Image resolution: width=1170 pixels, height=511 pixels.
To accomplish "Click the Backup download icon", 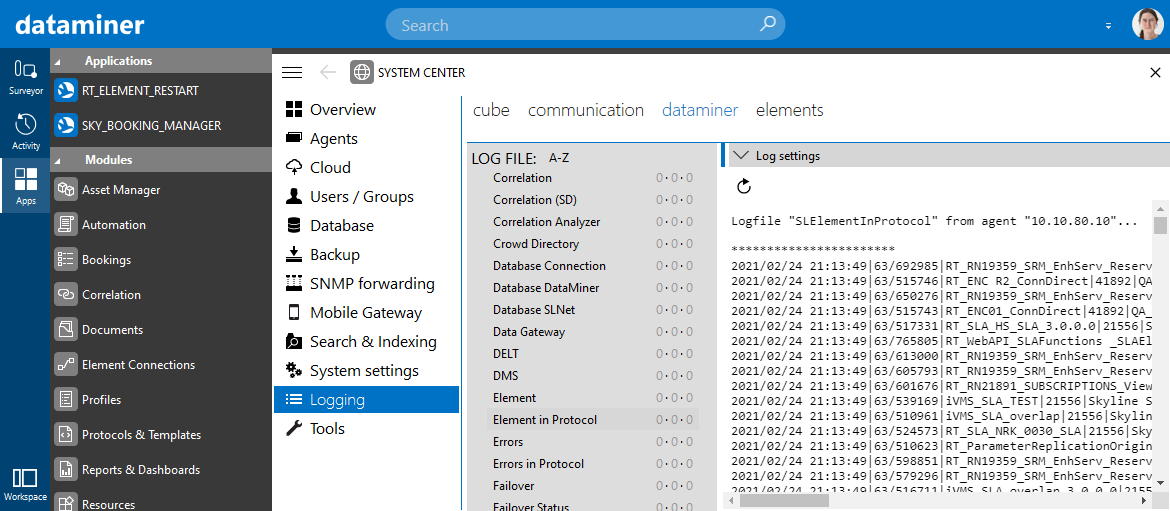I will coord(295,254).
